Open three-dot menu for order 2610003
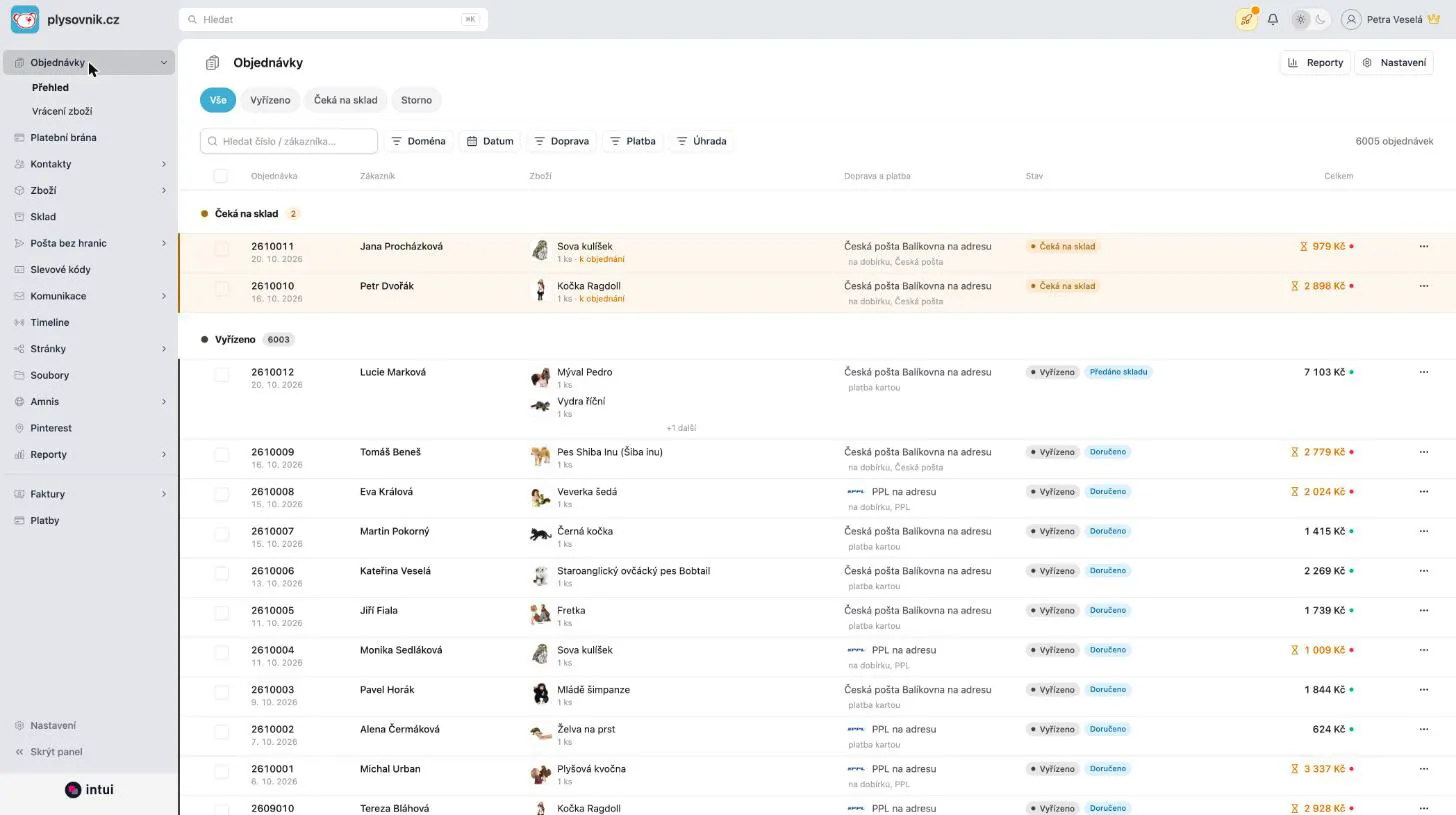This screenshot has width=1456, height=815. pyautogui.click(x=1424, y=690)
